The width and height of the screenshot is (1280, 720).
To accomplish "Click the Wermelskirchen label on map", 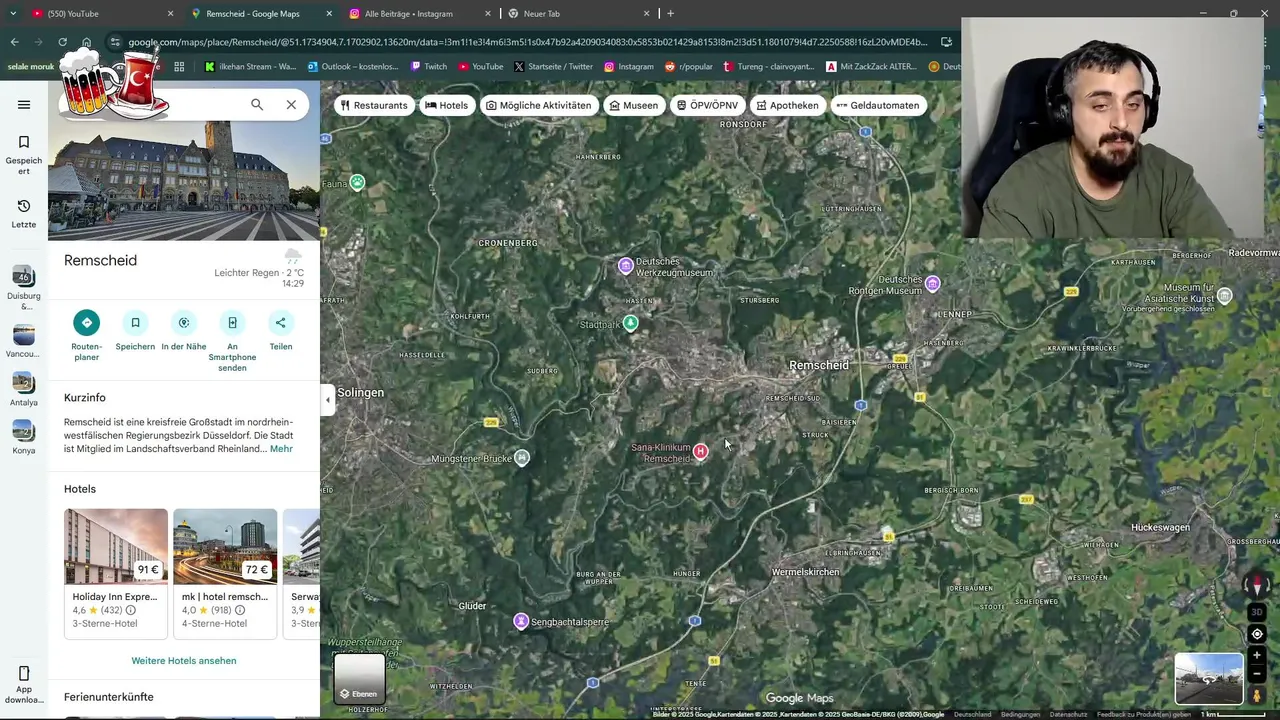I will point(806,572).
